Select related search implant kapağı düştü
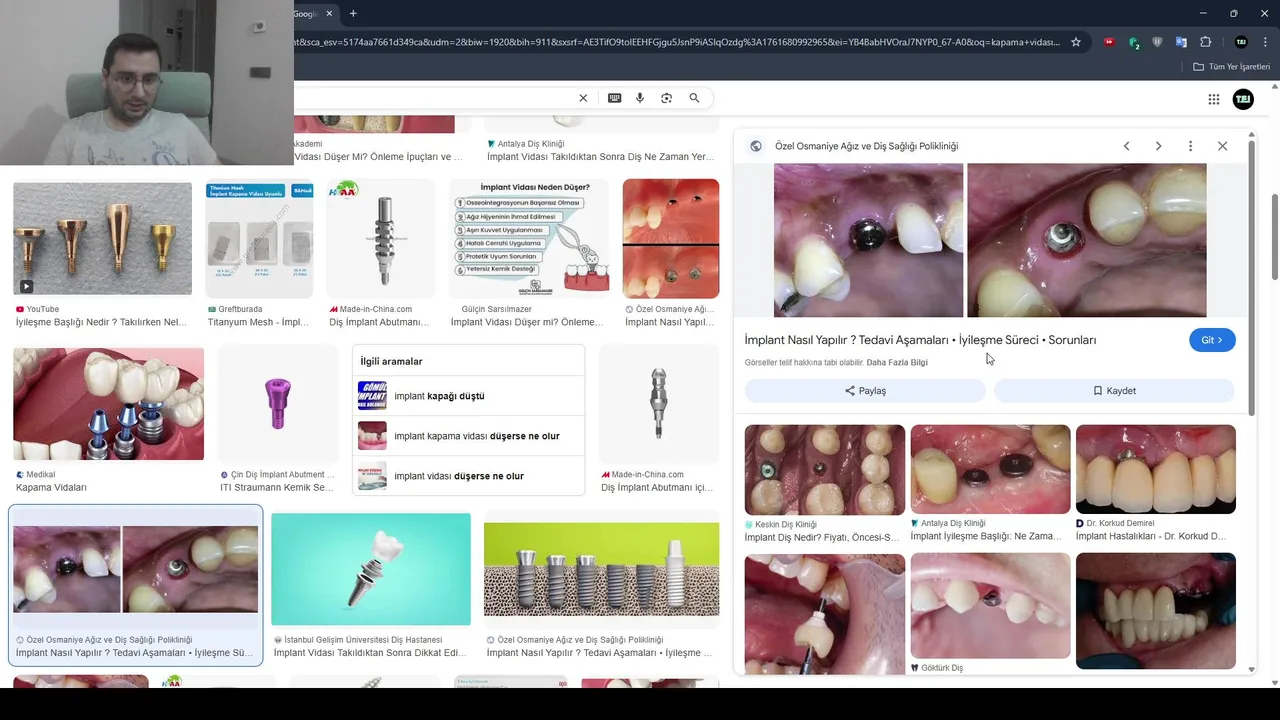This screenshot has height=720, width=1280. pos(468,396)
